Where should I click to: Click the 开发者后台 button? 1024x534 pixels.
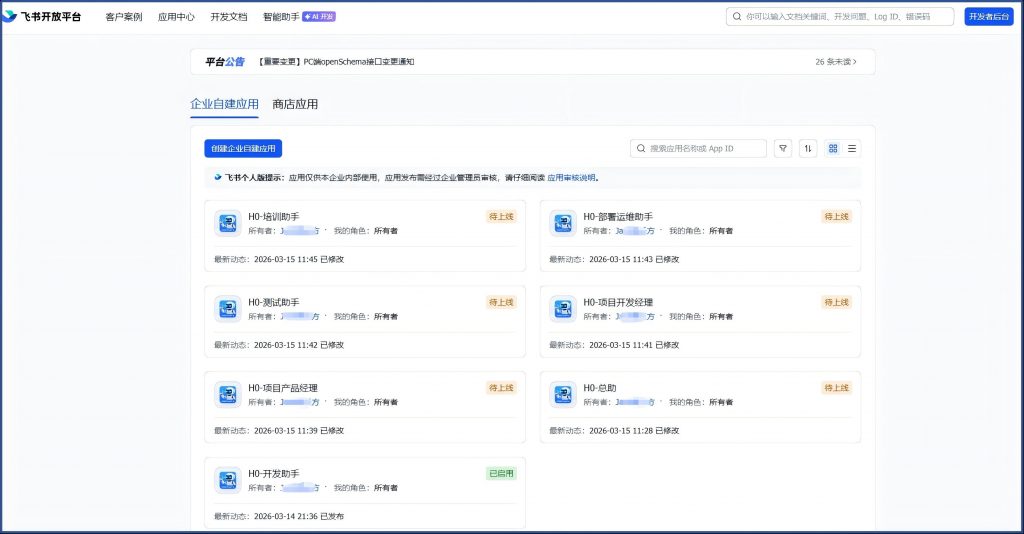tap(989, 17)
